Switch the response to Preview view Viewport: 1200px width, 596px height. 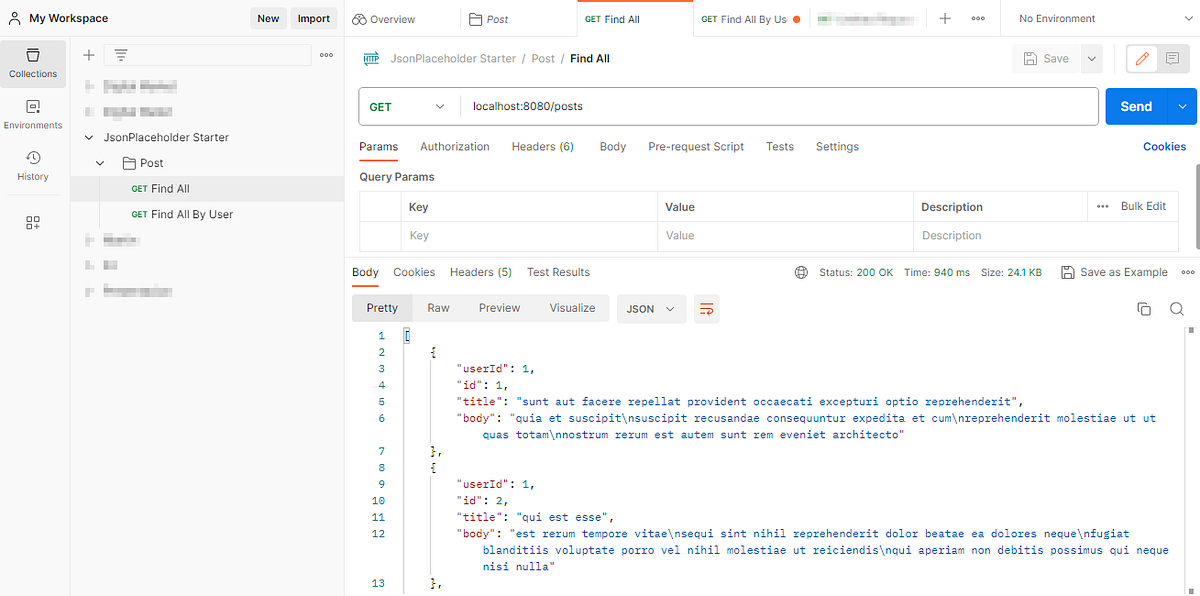pyautogui.click(x=499, y=308)
